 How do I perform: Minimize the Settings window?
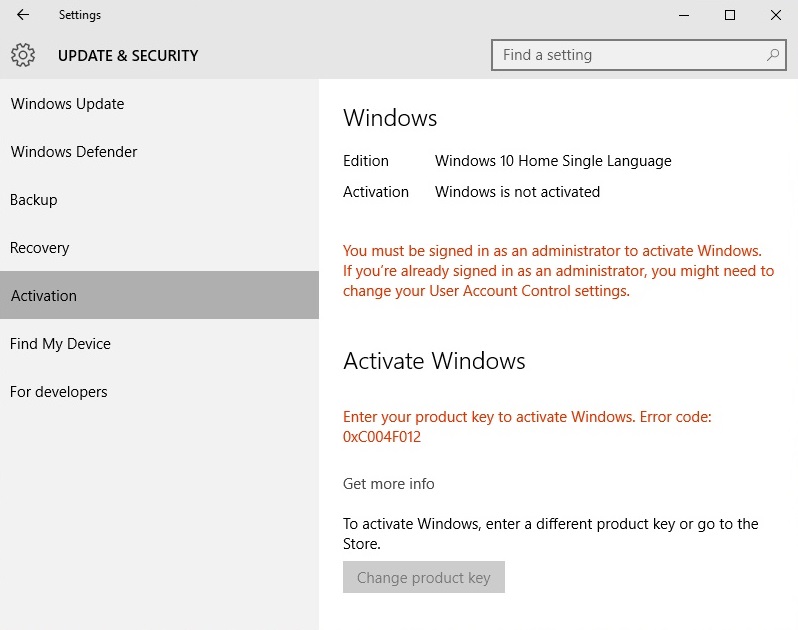pyautogui.click(x=684, y=15)
